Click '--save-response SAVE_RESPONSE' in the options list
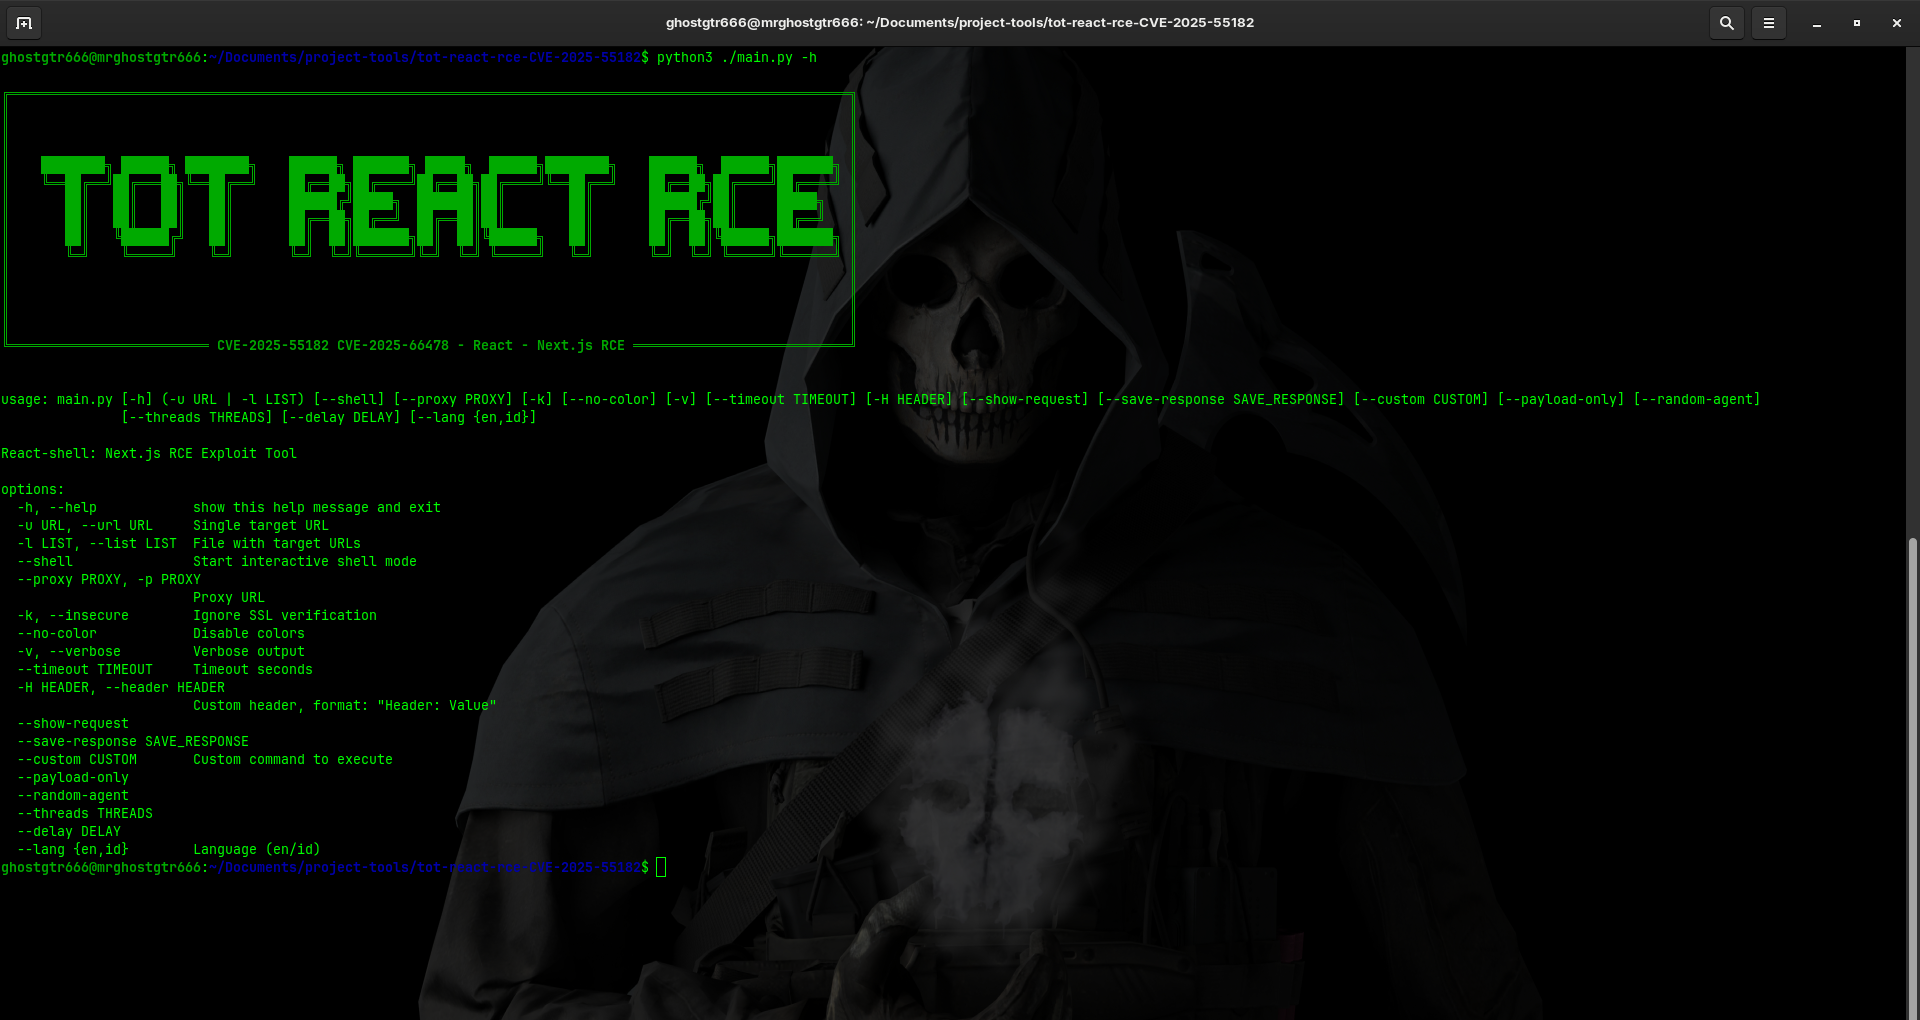The height and width of the screenshot is (1020, 1920). (133, 742)
